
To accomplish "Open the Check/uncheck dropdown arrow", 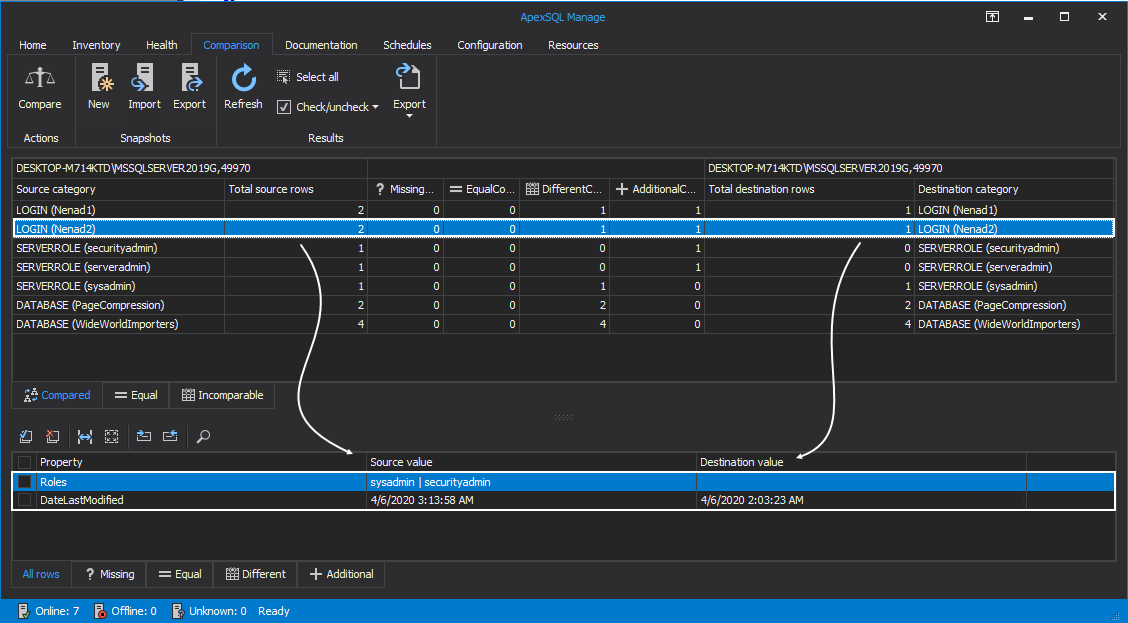I will 375,106.
